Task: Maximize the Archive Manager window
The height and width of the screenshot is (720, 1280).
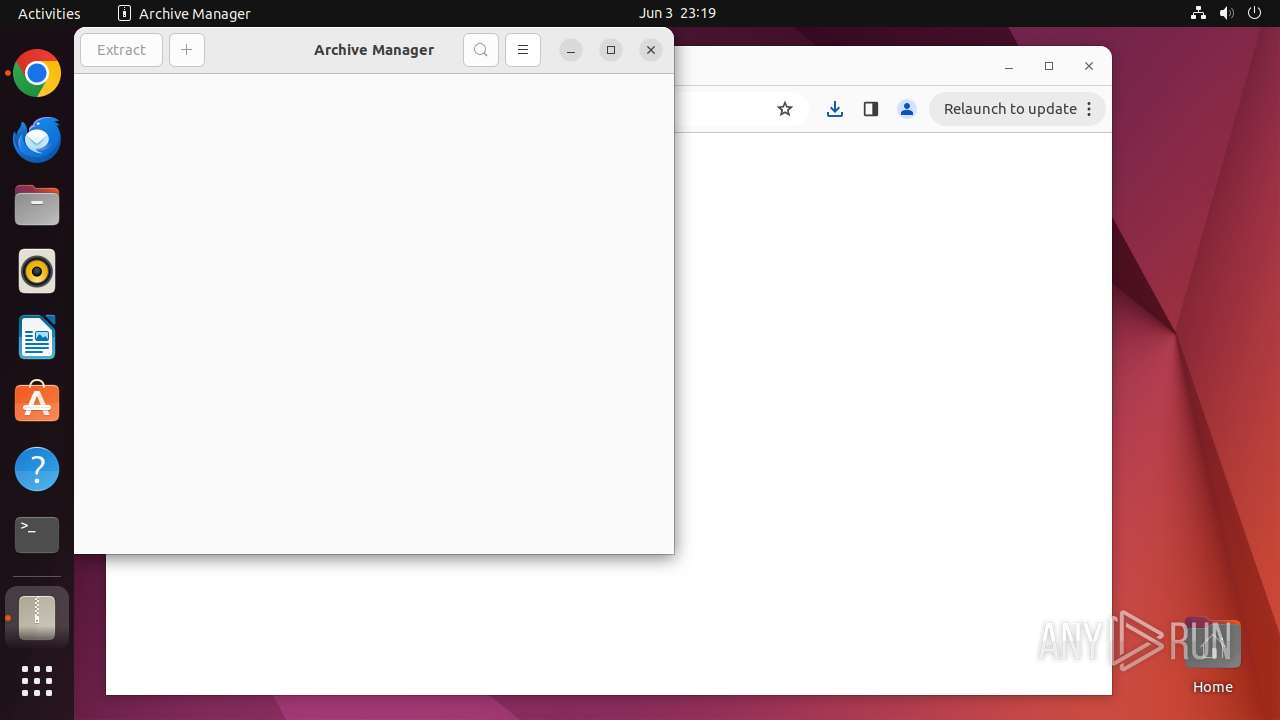Action: 611,50
